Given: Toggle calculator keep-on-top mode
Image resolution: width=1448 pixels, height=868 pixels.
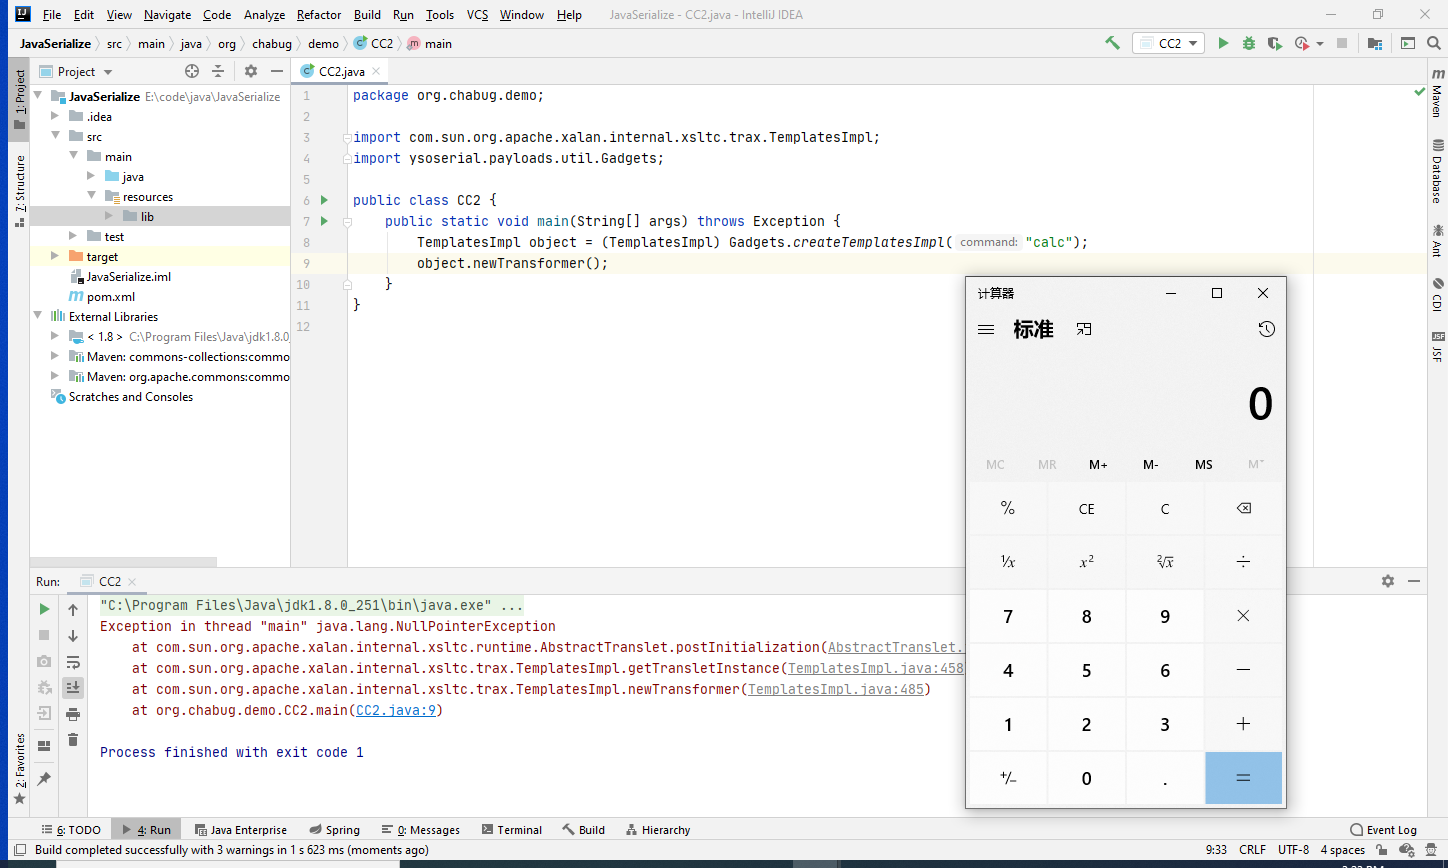Looking at the screenshot, I should tap(1084, 329).
